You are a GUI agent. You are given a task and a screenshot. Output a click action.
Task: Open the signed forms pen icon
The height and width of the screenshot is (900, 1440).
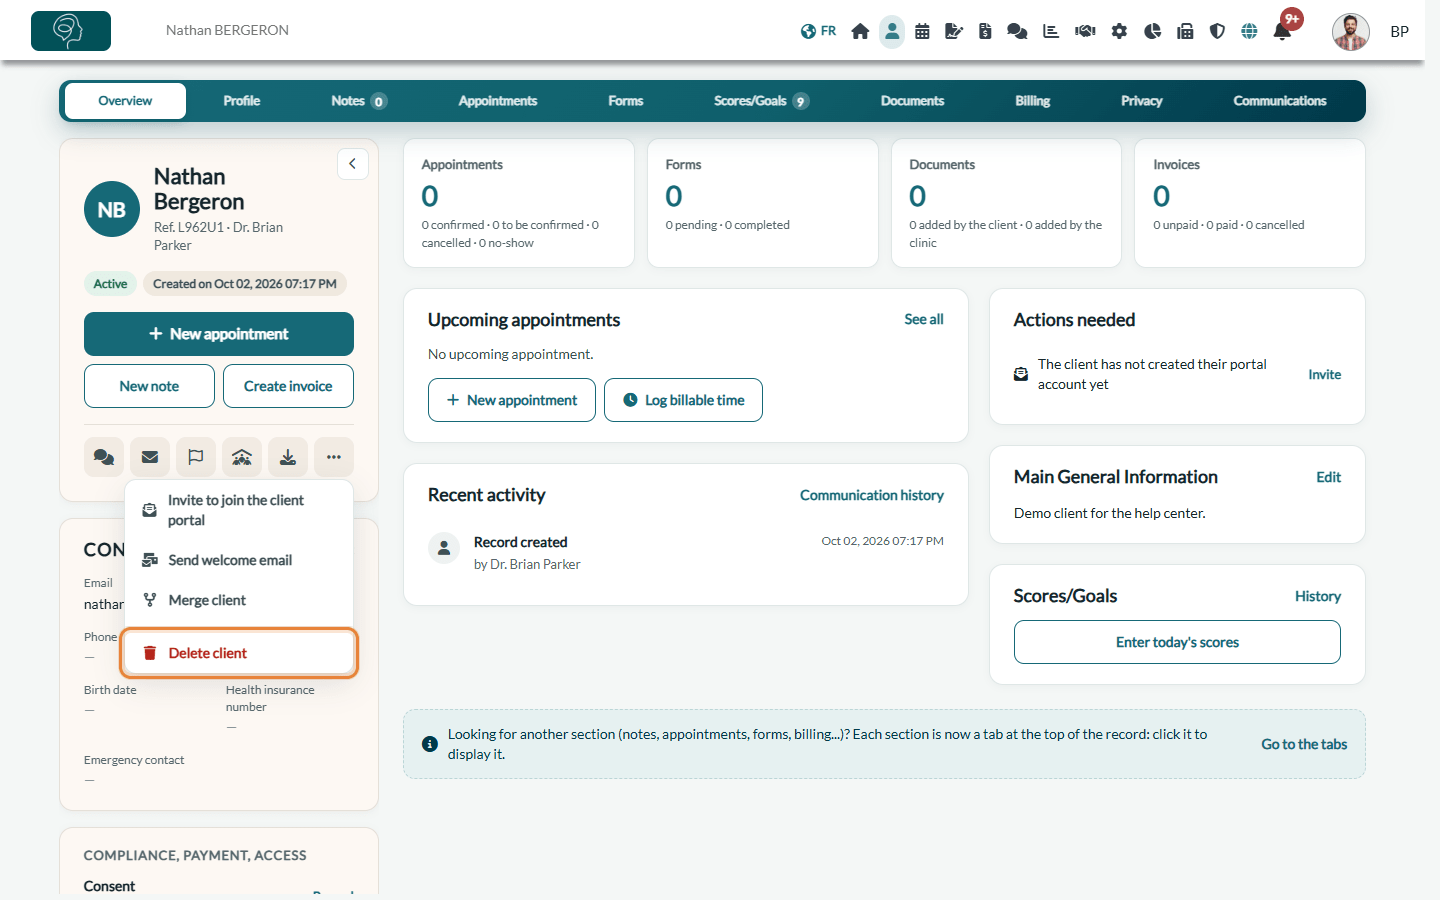954,31
